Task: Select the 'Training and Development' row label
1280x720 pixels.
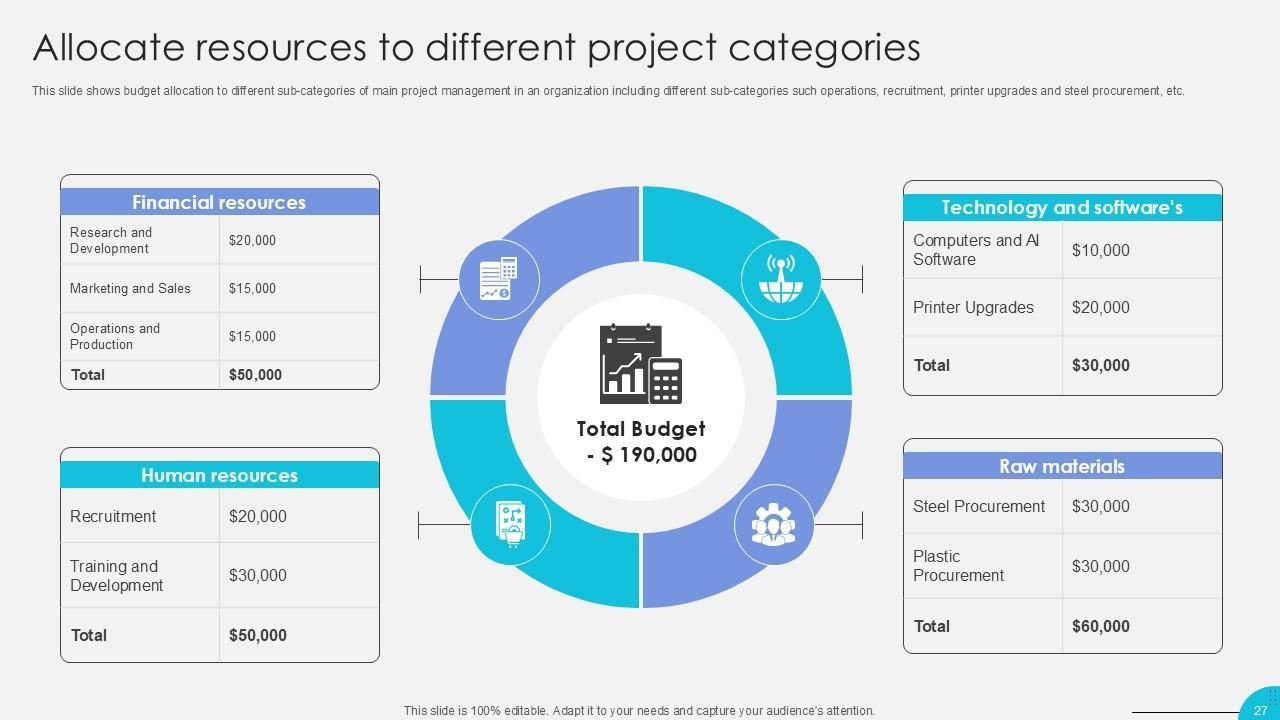Action: point(117,576)
